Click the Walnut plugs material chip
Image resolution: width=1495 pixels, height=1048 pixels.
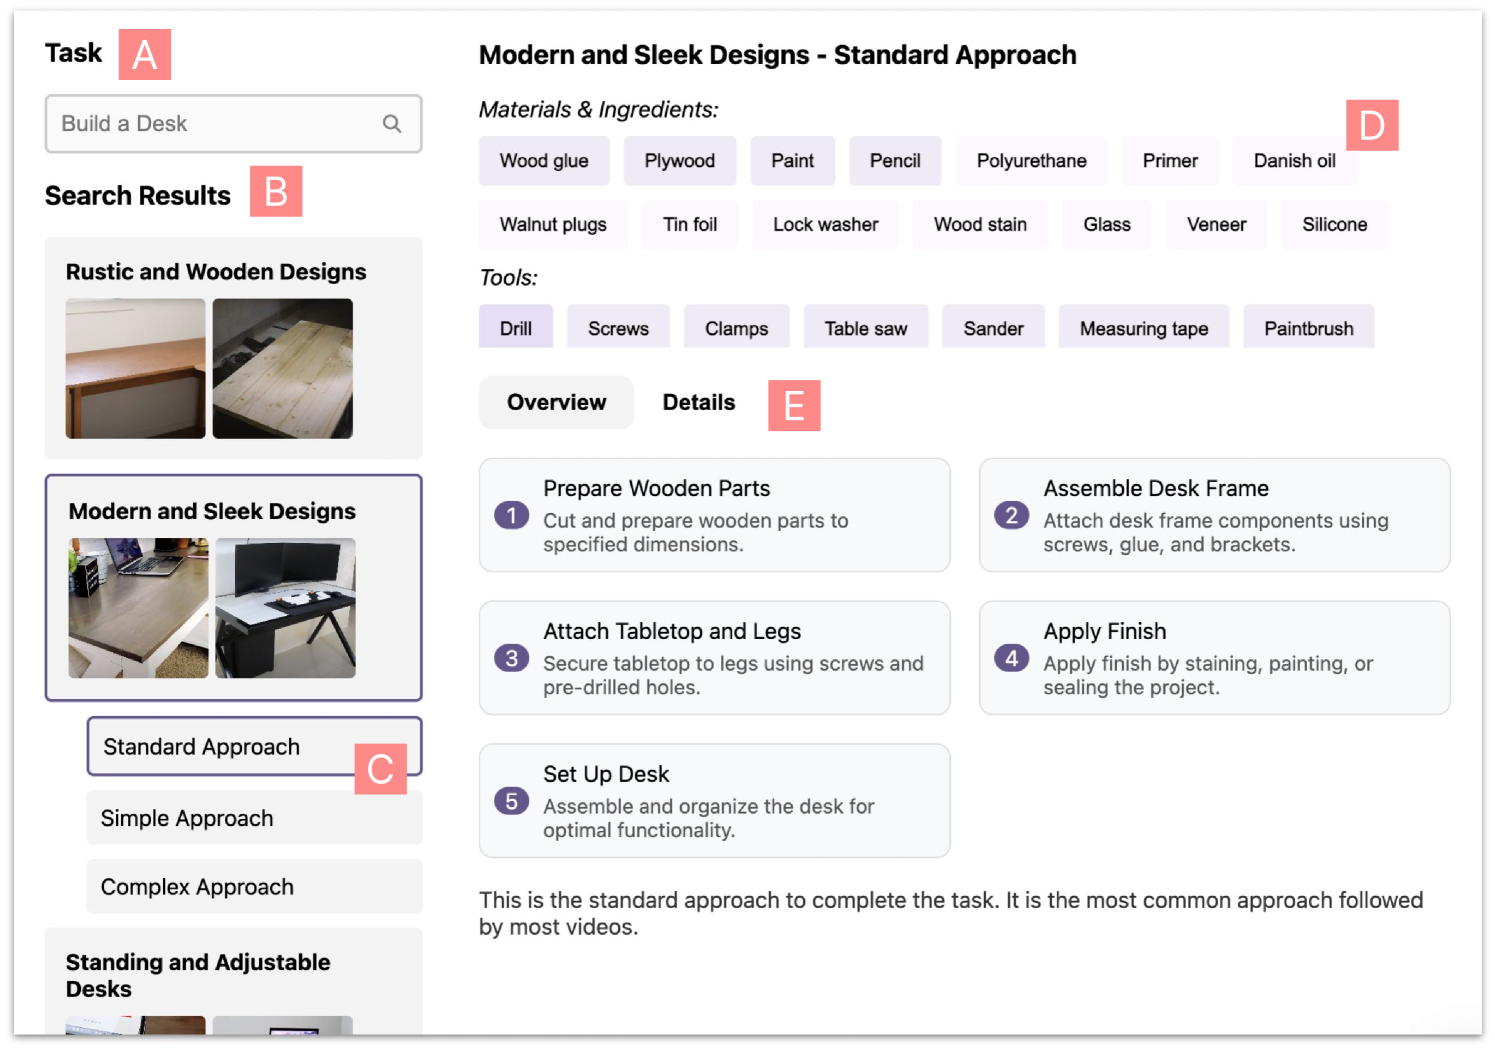tap(553, 225)
